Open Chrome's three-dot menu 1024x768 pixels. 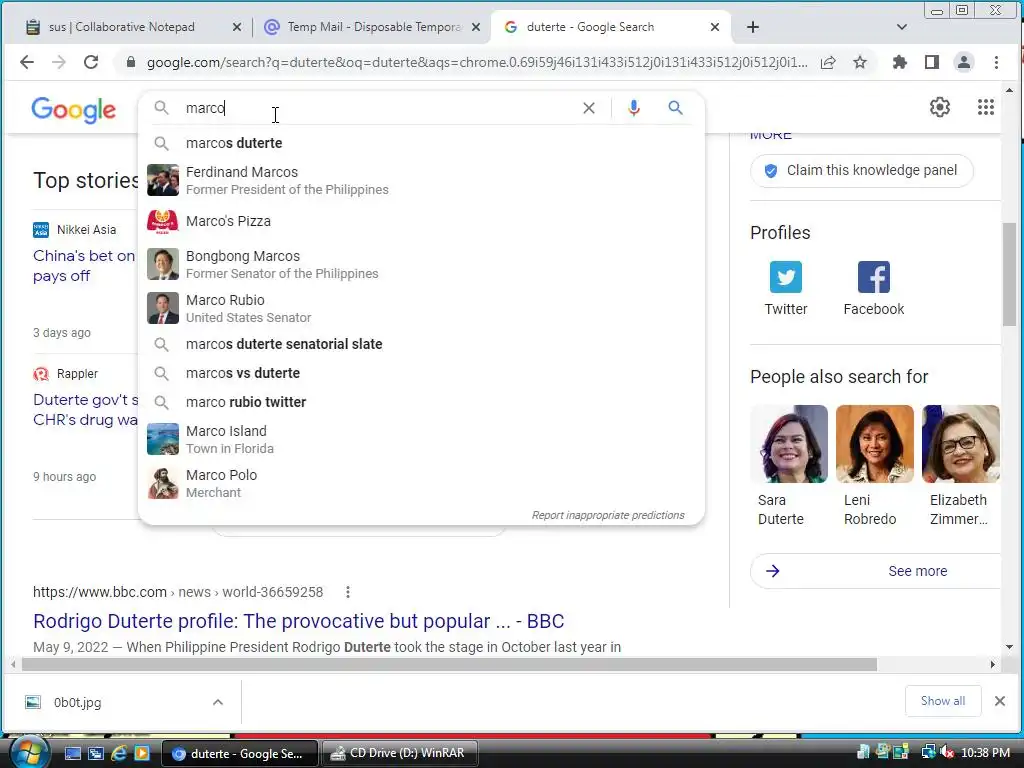pos(996,62)
